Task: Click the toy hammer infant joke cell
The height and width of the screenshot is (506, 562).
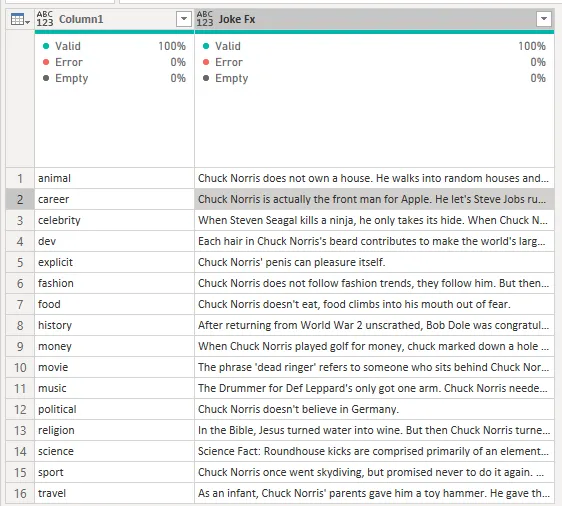Action: point(374,493)
